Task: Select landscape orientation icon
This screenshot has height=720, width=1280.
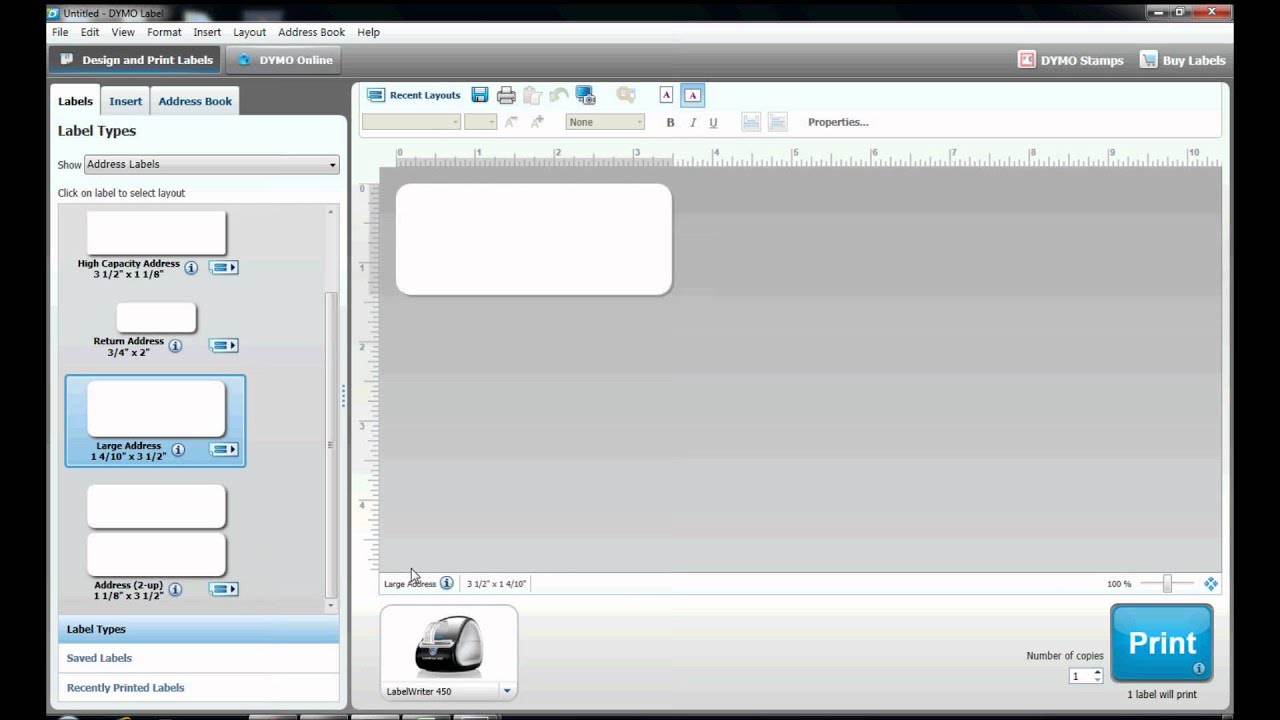Action: [692, 95]
